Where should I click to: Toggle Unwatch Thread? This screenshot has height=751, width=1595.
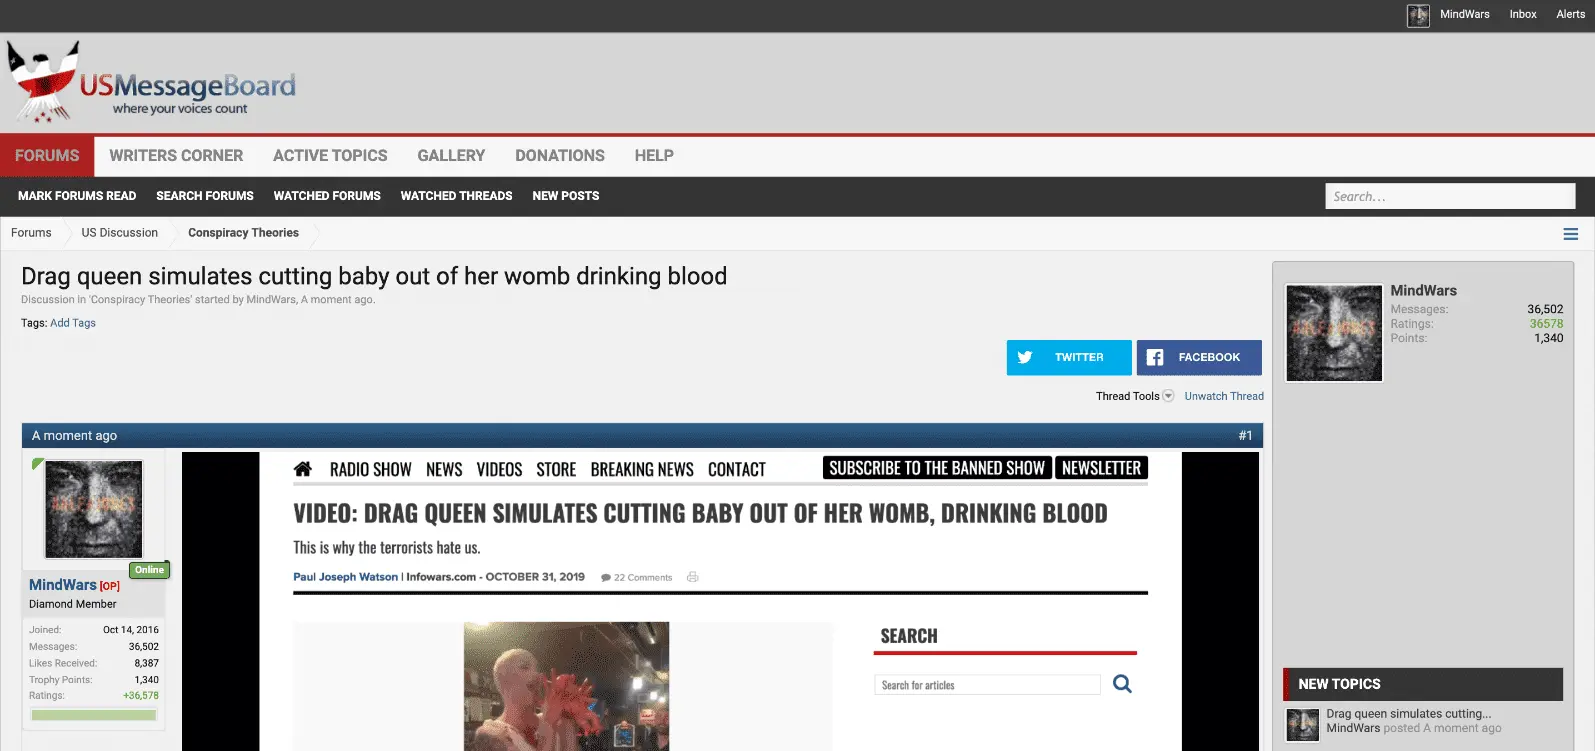1223,396
